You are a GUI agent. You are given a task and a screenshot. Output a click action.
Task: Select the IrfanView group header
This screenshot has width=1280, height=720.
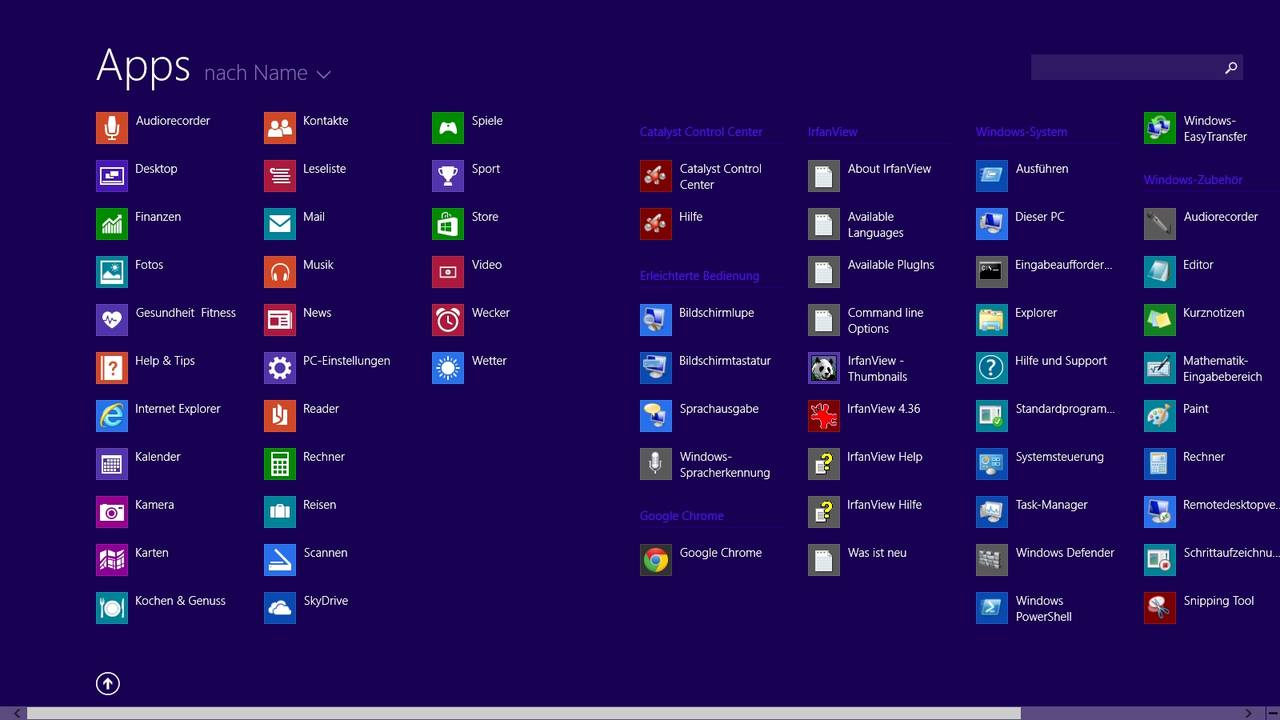(833, 132)
